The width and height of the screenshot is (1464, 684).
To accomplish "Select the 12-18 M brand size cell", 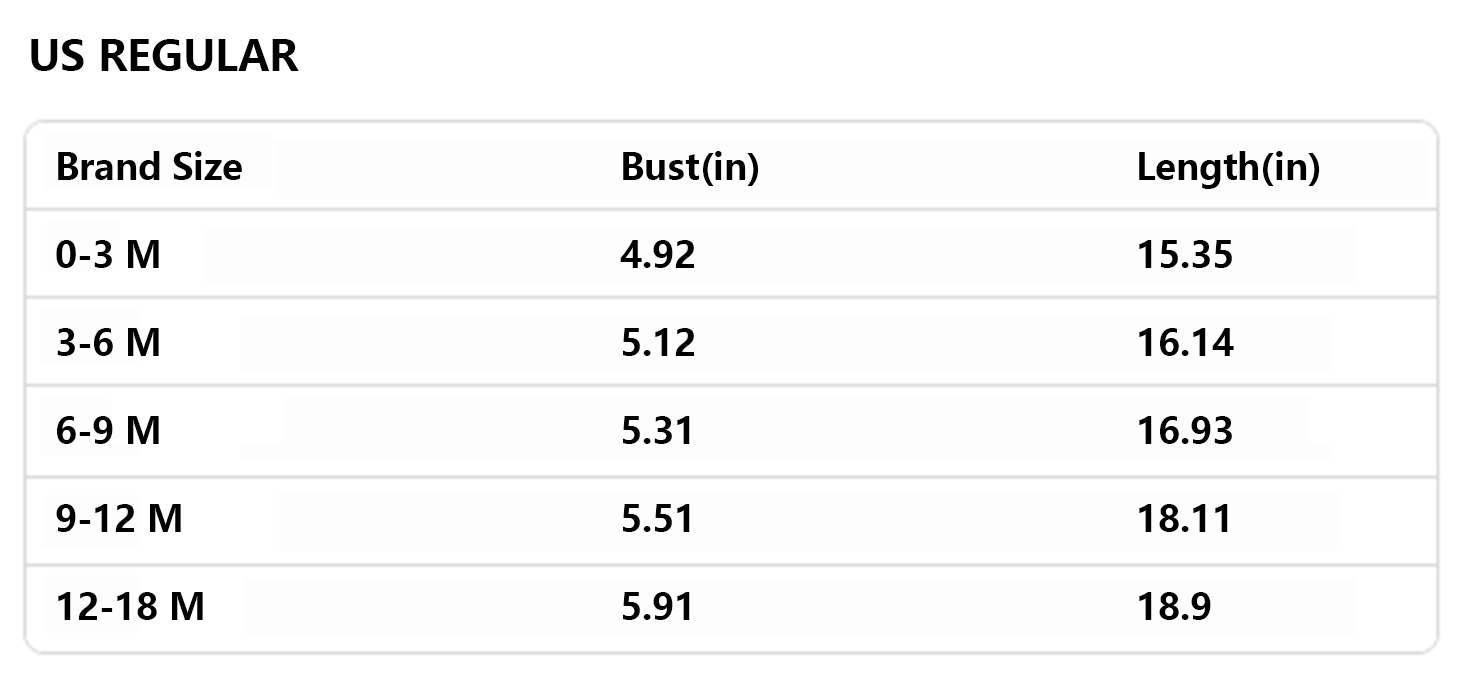I will (130, 607).
